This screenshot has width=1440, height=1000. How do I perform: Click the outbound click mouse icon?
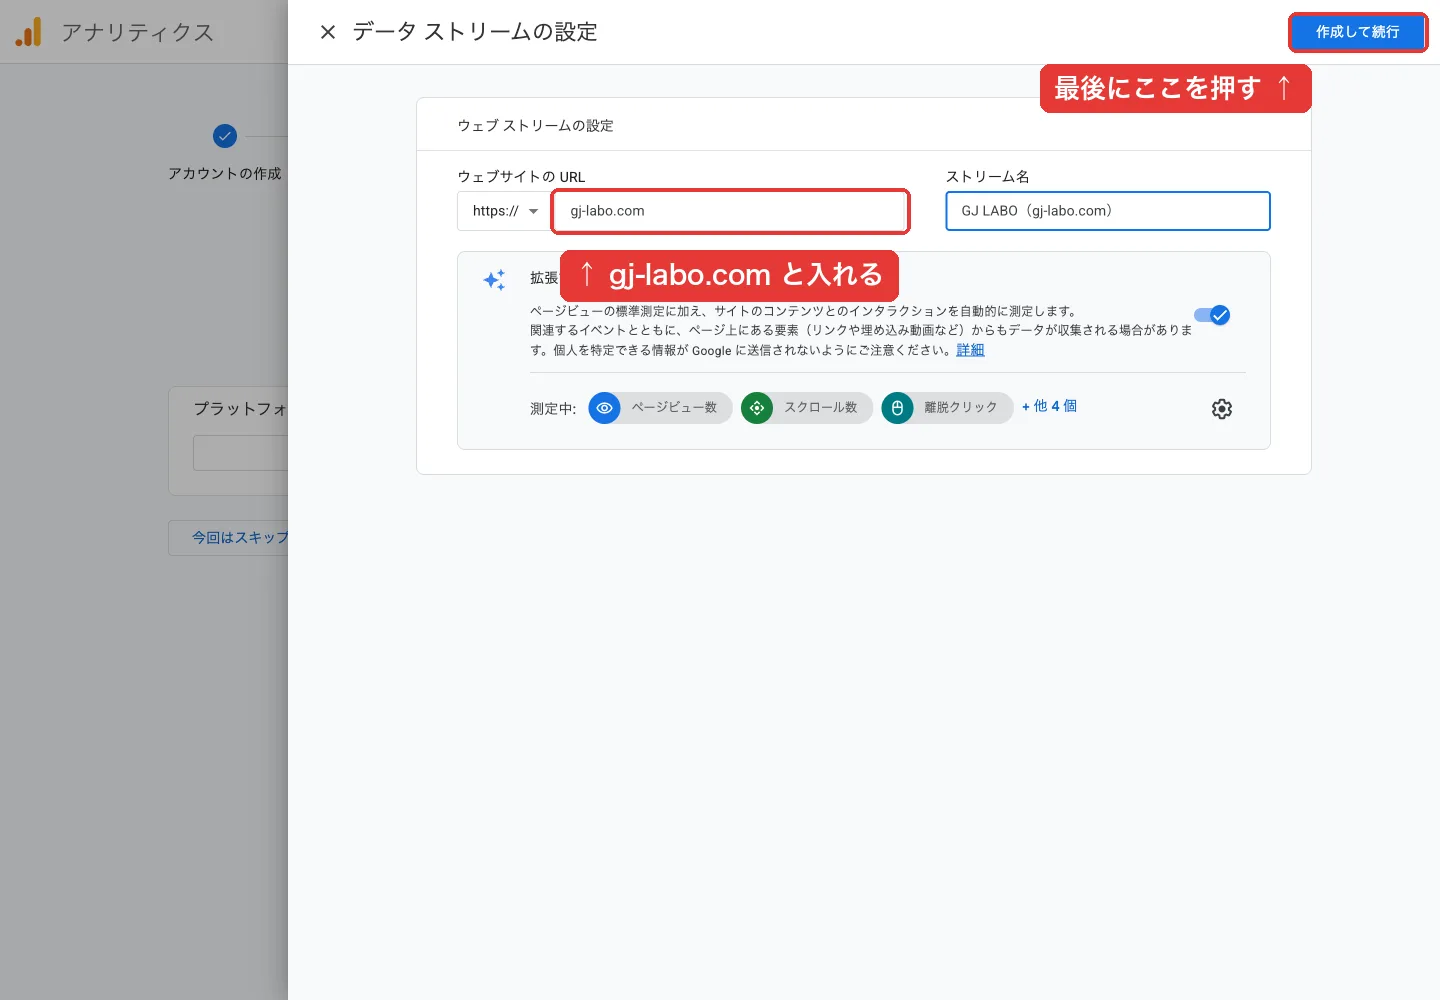tap(897, 408)
